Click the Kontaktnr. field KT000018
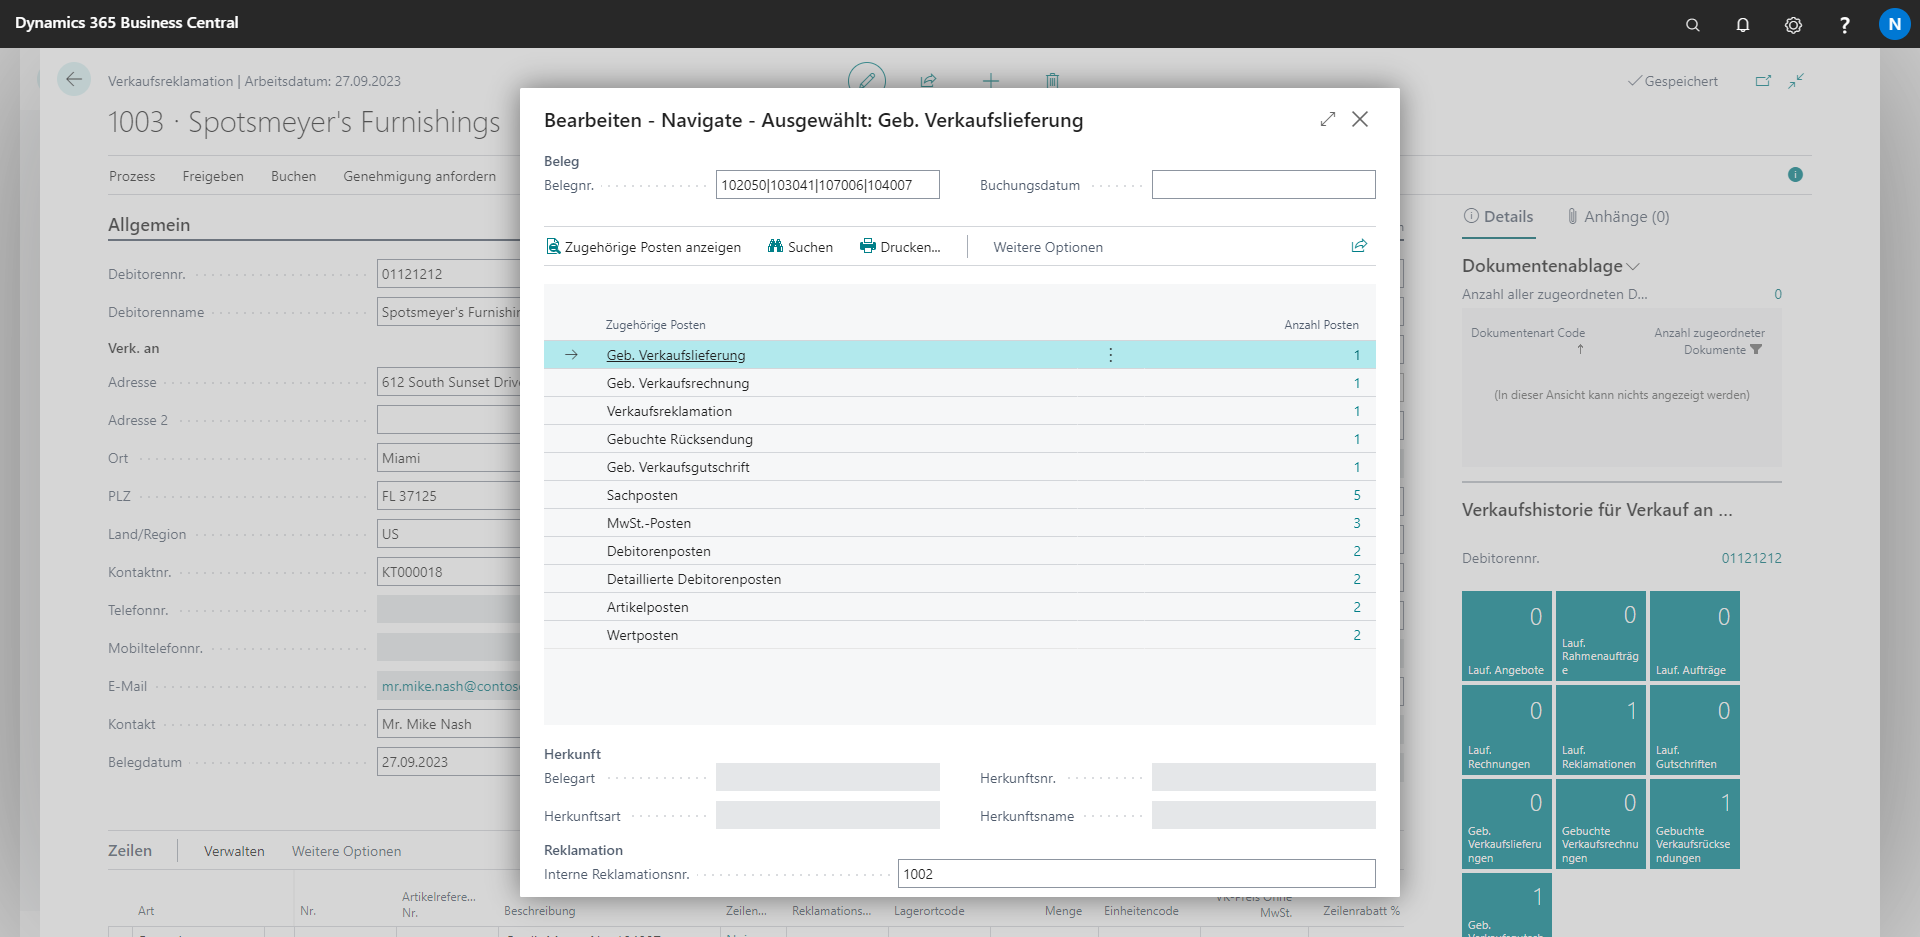The image size is (1920, 937). pyautogui.click(x=448, y=572)
